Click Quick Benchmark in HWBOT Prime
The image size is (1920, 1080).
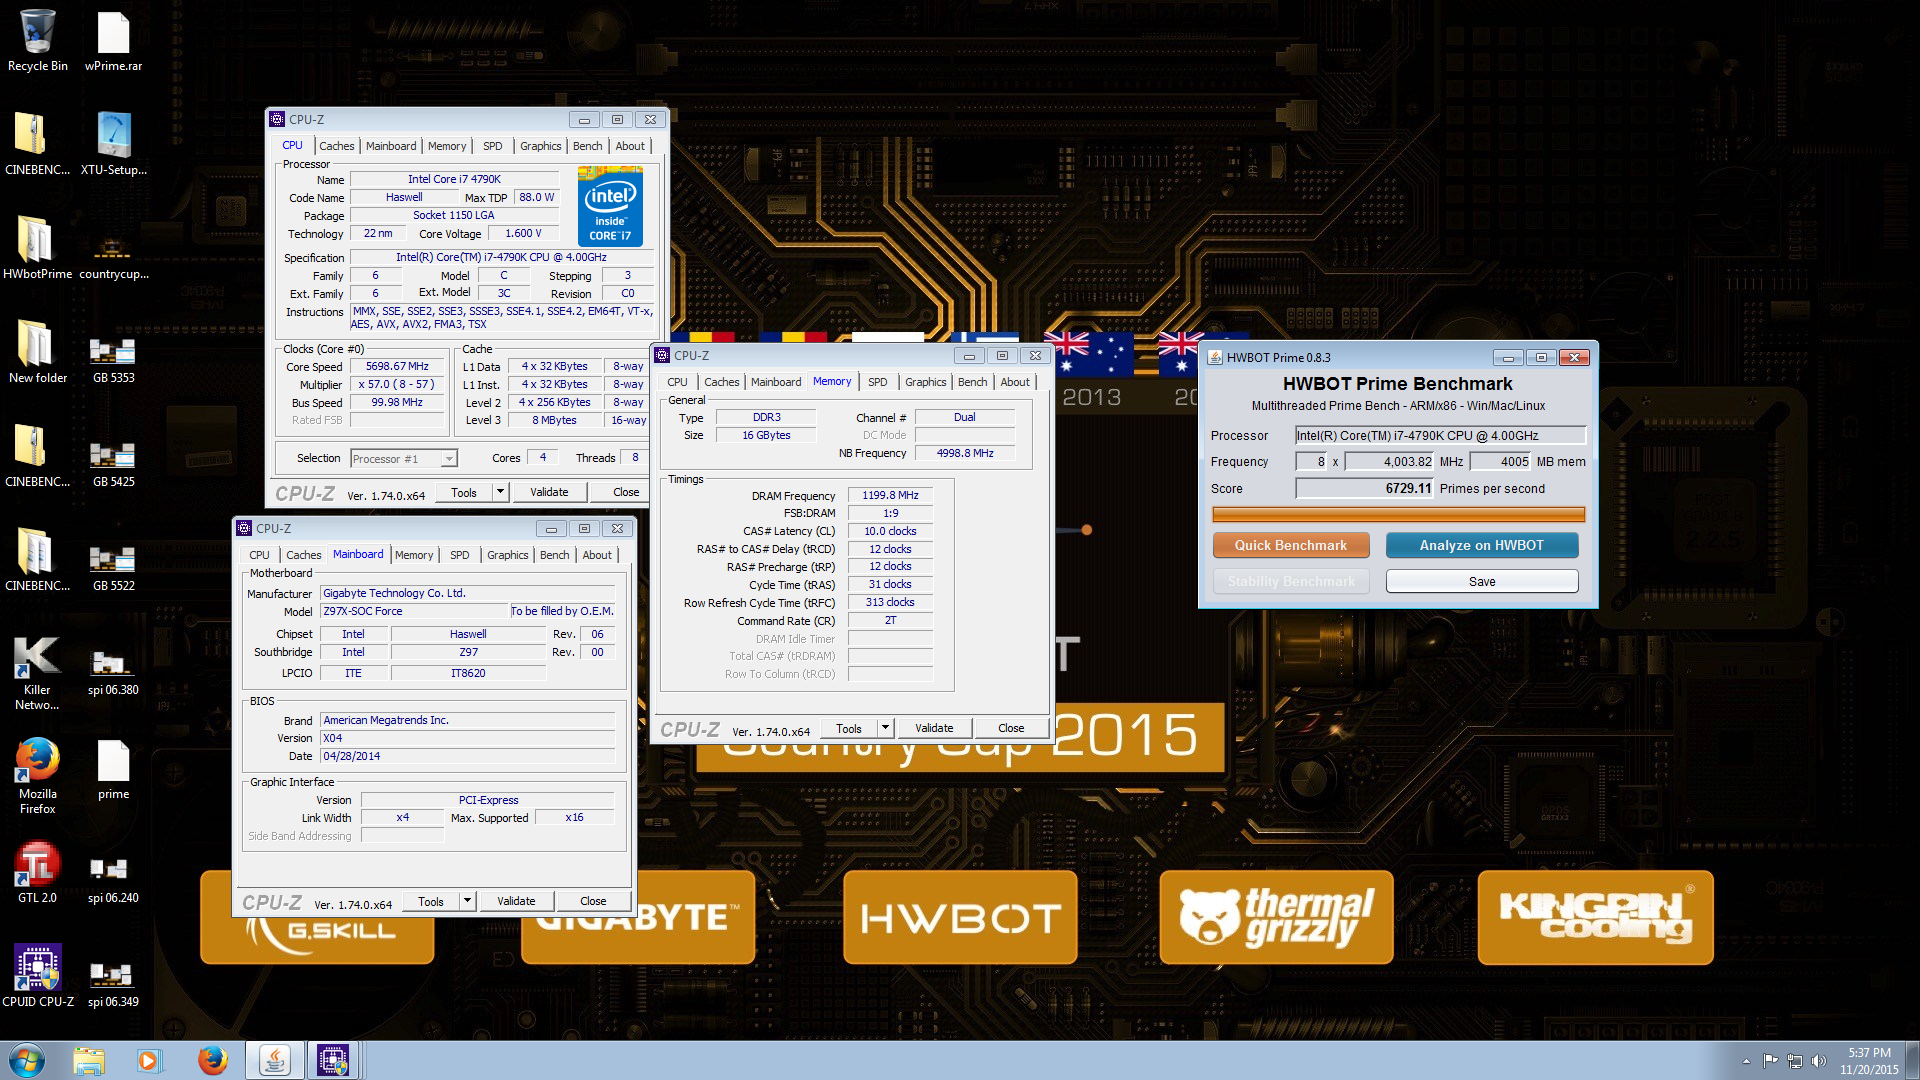click(x=1291, y=545)
